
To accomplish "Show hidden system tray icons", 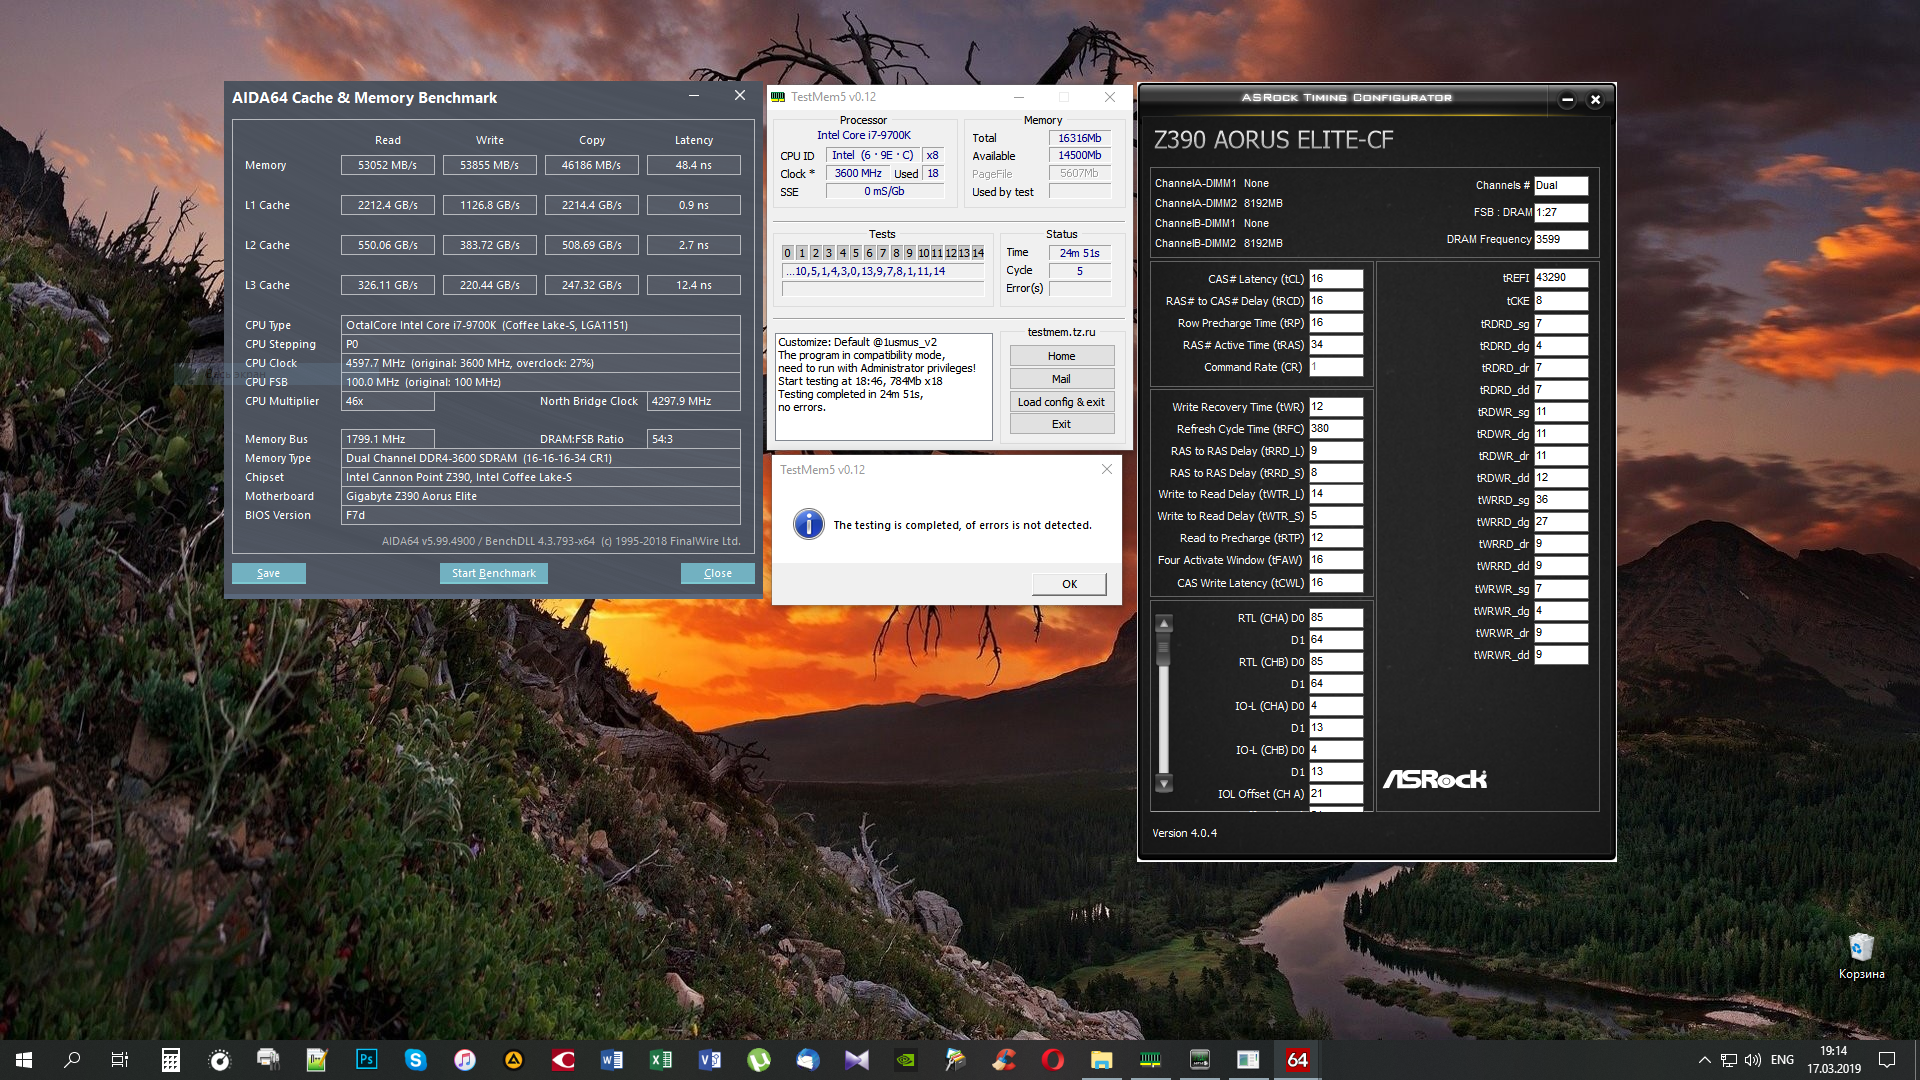I will pos(1704,1060).
